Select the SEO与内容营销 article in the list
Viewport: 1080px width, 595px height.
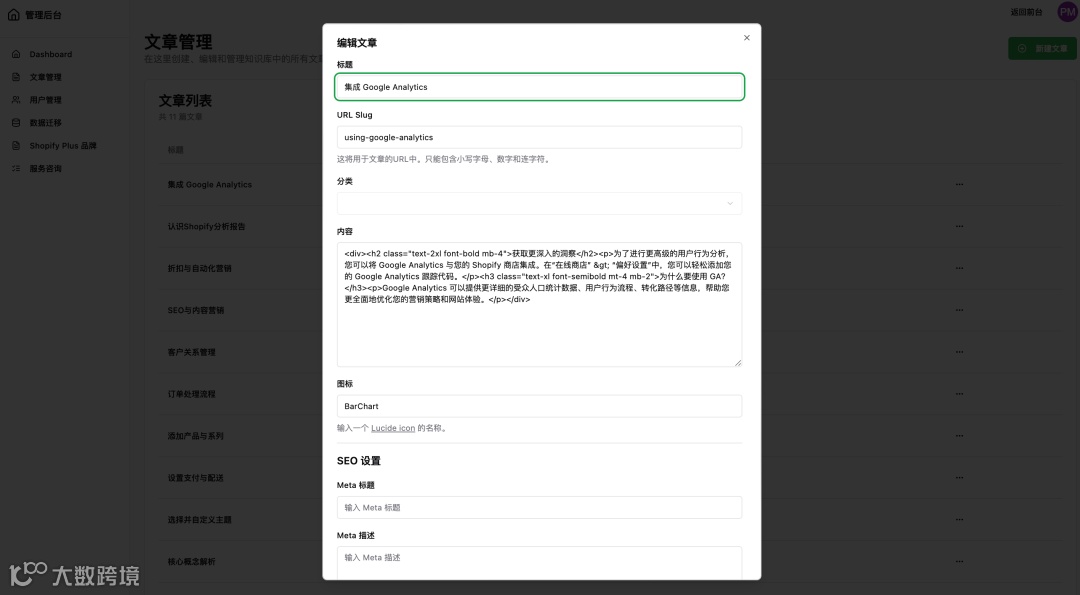click(196, 311)
